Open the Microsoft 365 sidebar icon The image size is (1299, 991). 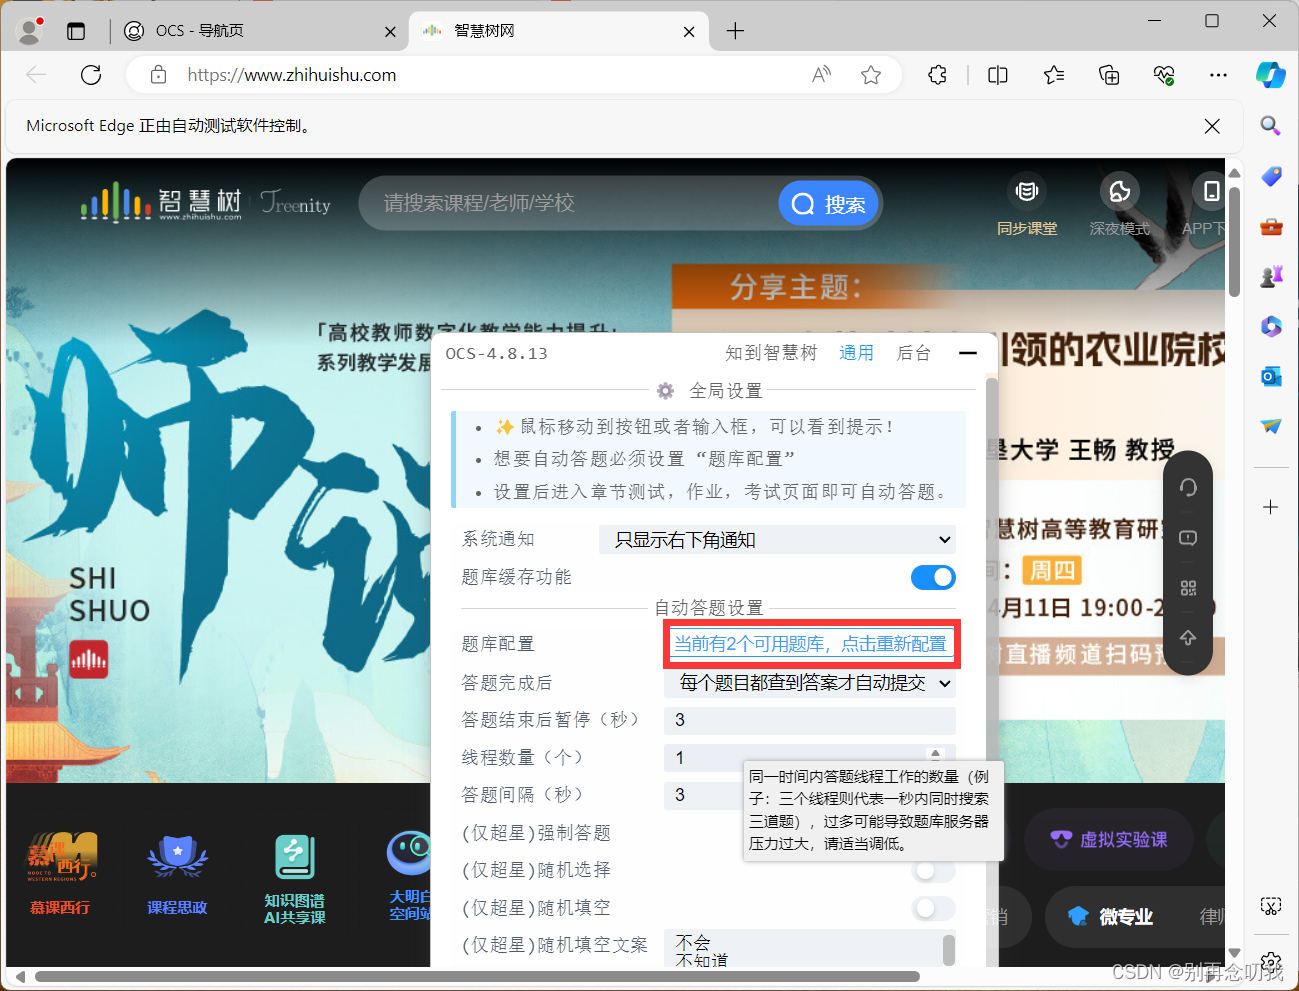pos(1271,326)
